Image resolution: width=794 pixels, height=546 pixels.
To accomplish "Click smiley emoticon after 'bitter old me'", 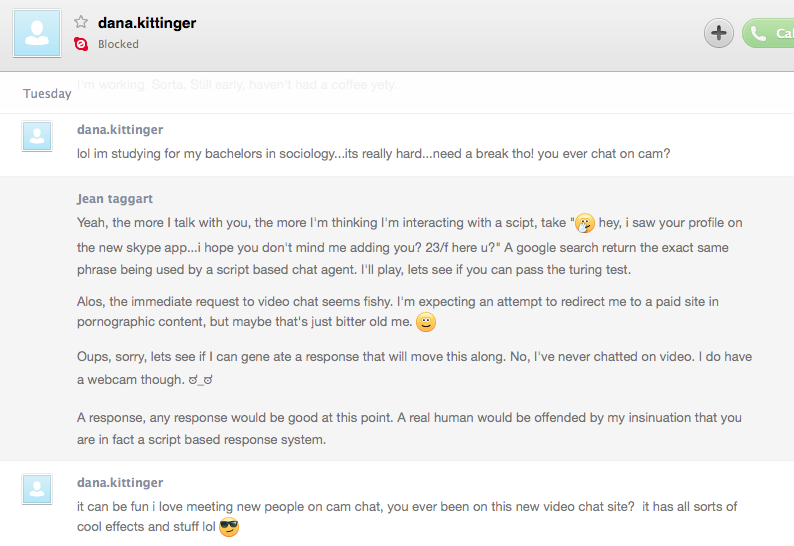I will 426,322.
